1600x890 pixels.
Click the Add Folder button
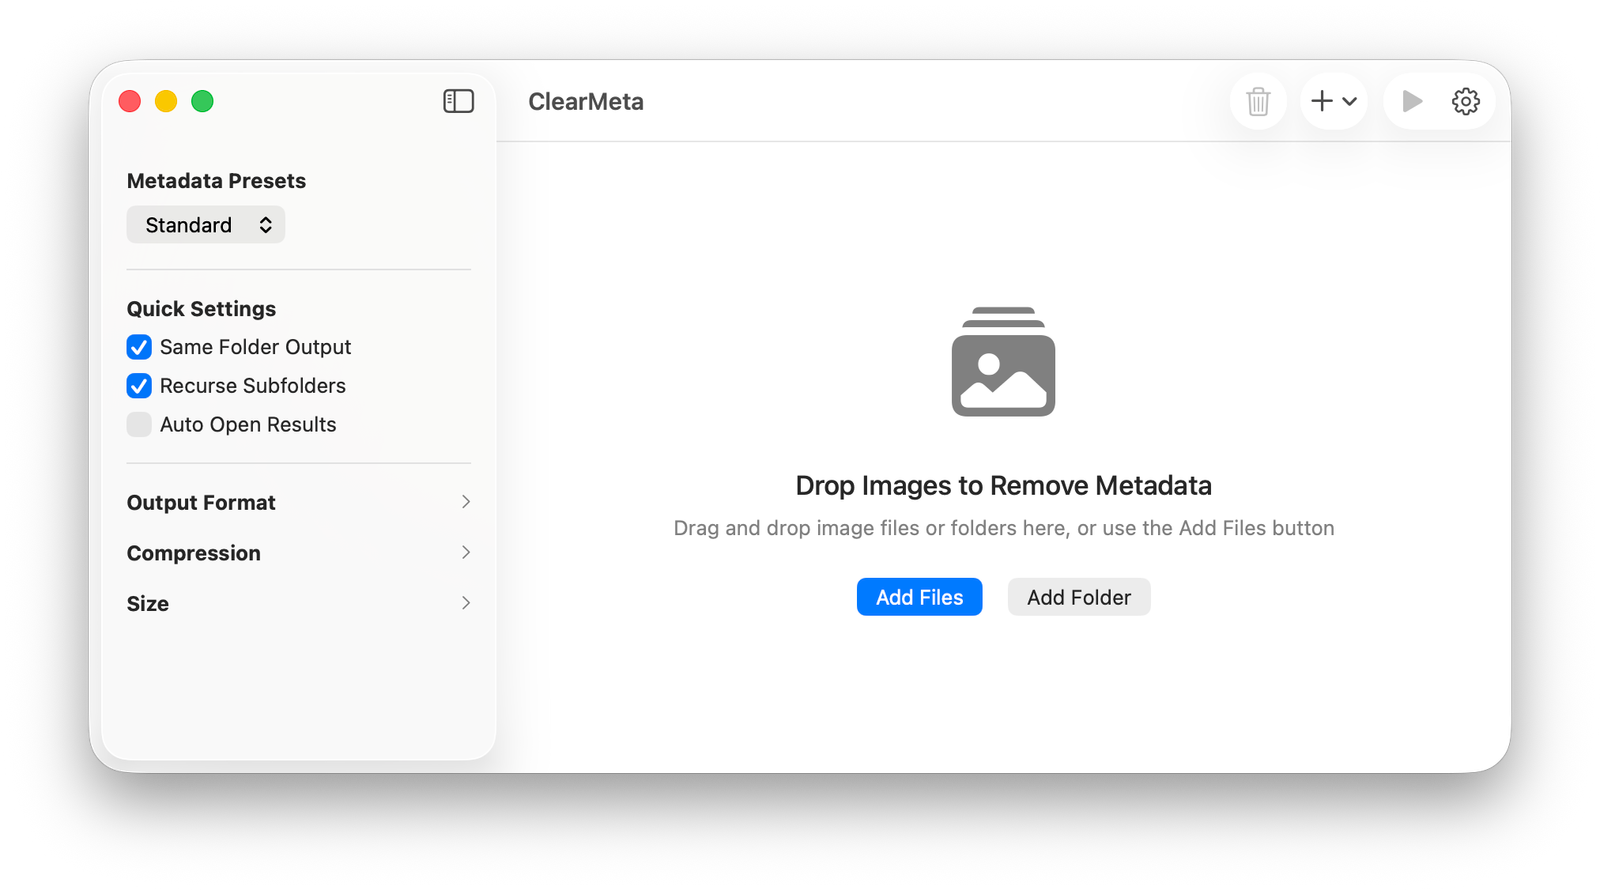pyautogui.click(x=1079, y=597)
